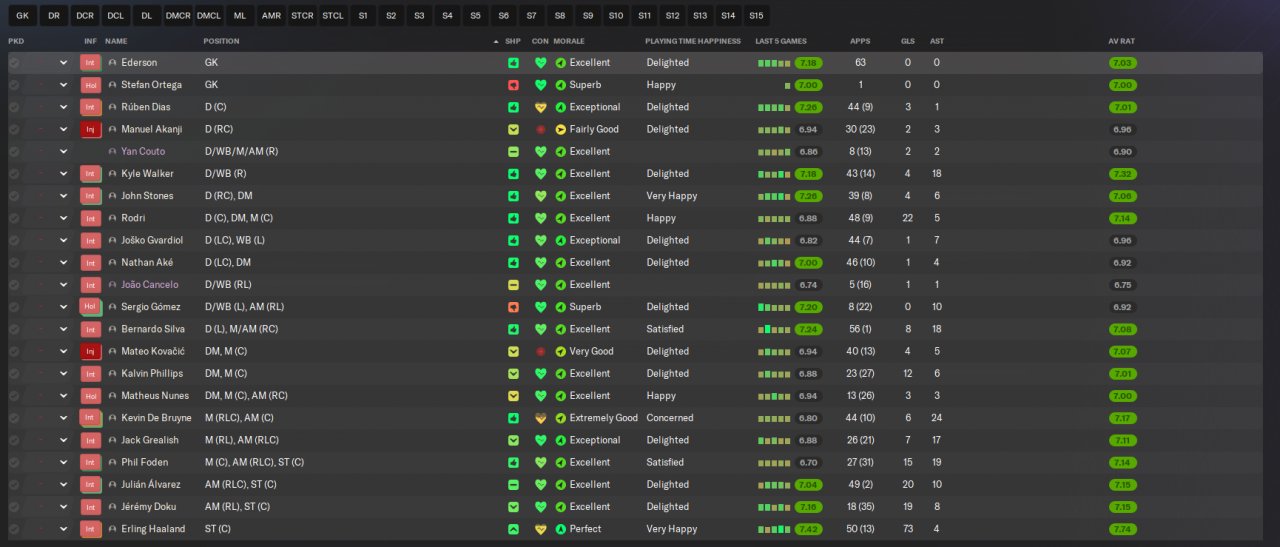Click the morale arrow icon for Erling Haaland

[x=561, y=529]
